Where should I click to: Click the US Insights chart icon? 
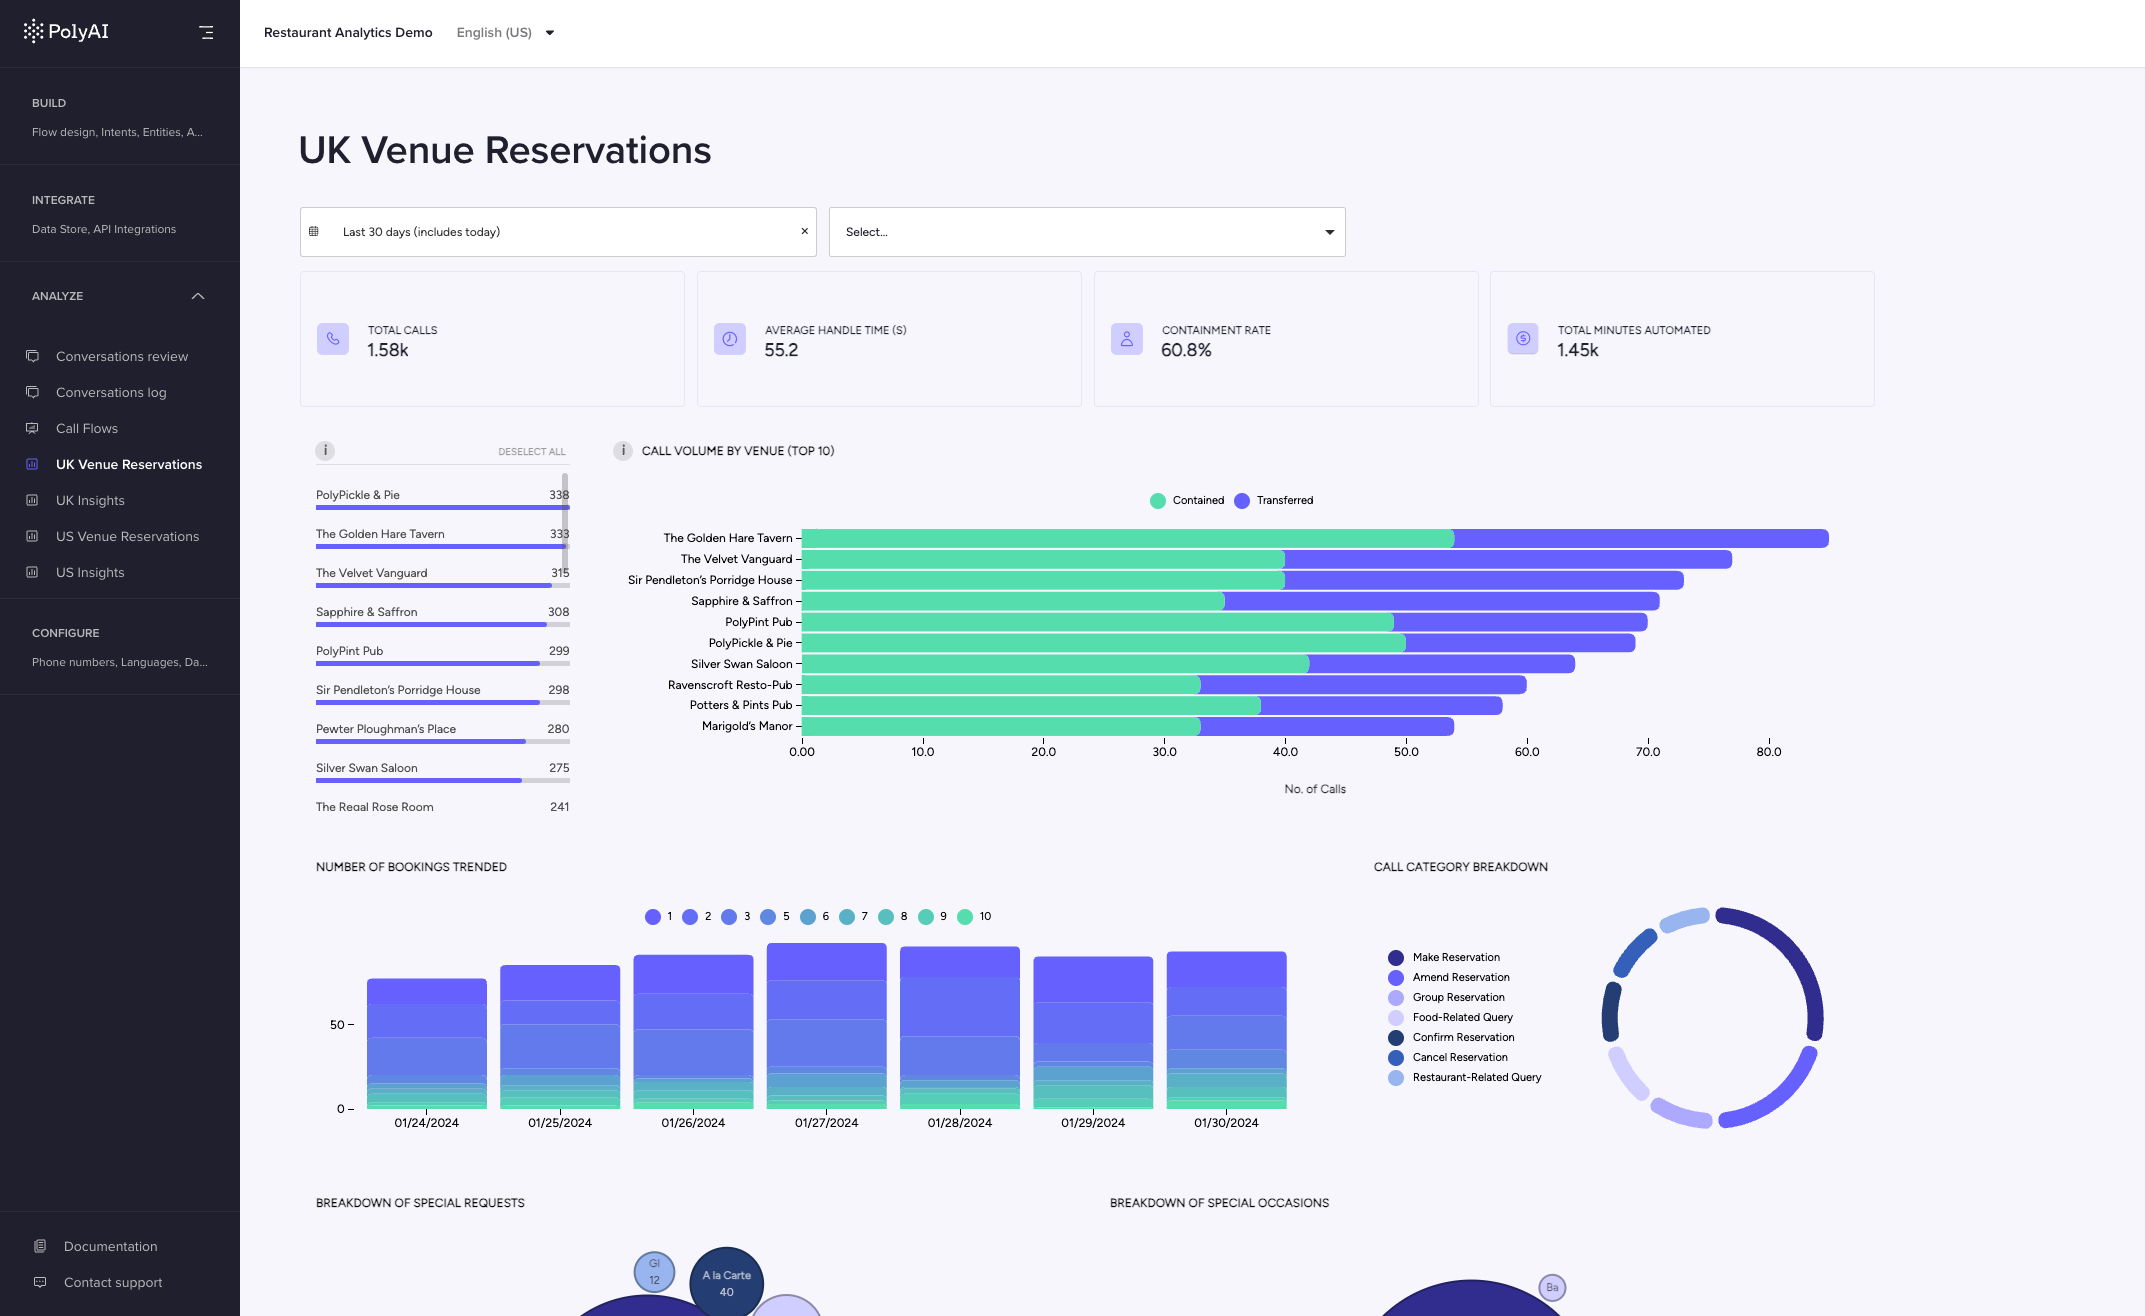[32, 572]
